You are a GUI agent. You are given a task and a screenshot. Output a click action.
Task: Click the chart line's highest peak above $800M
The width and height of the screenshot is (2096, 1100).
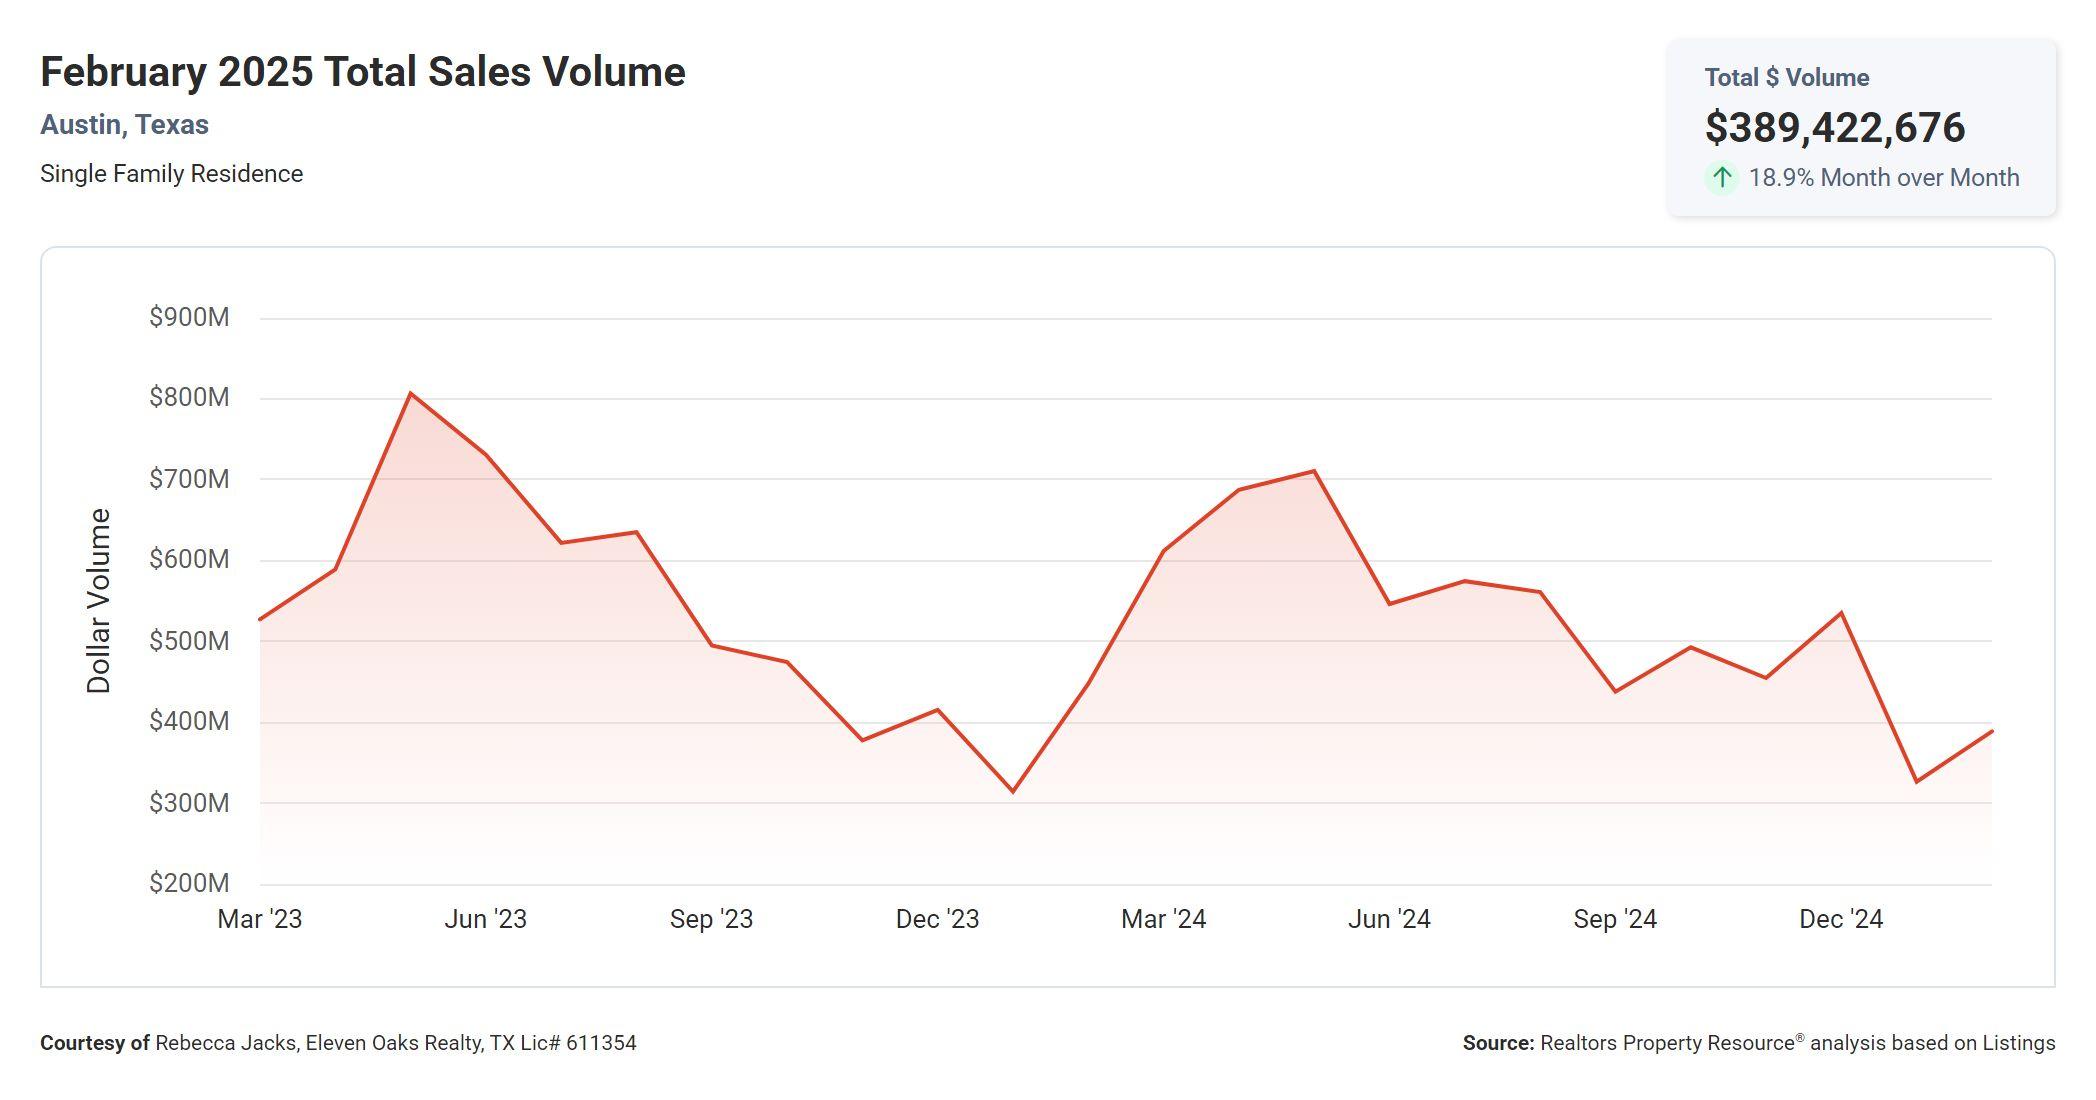click(x=410, y=393)
